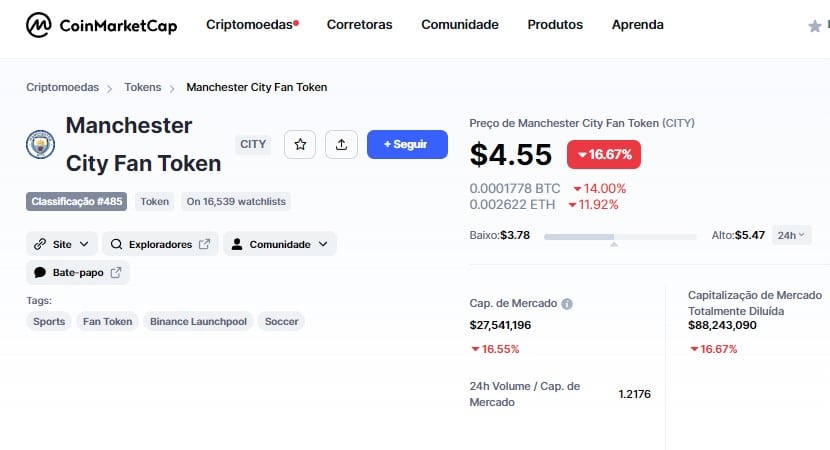Open the Produtos menu
The image size is (830, 450).
[555, 24]
